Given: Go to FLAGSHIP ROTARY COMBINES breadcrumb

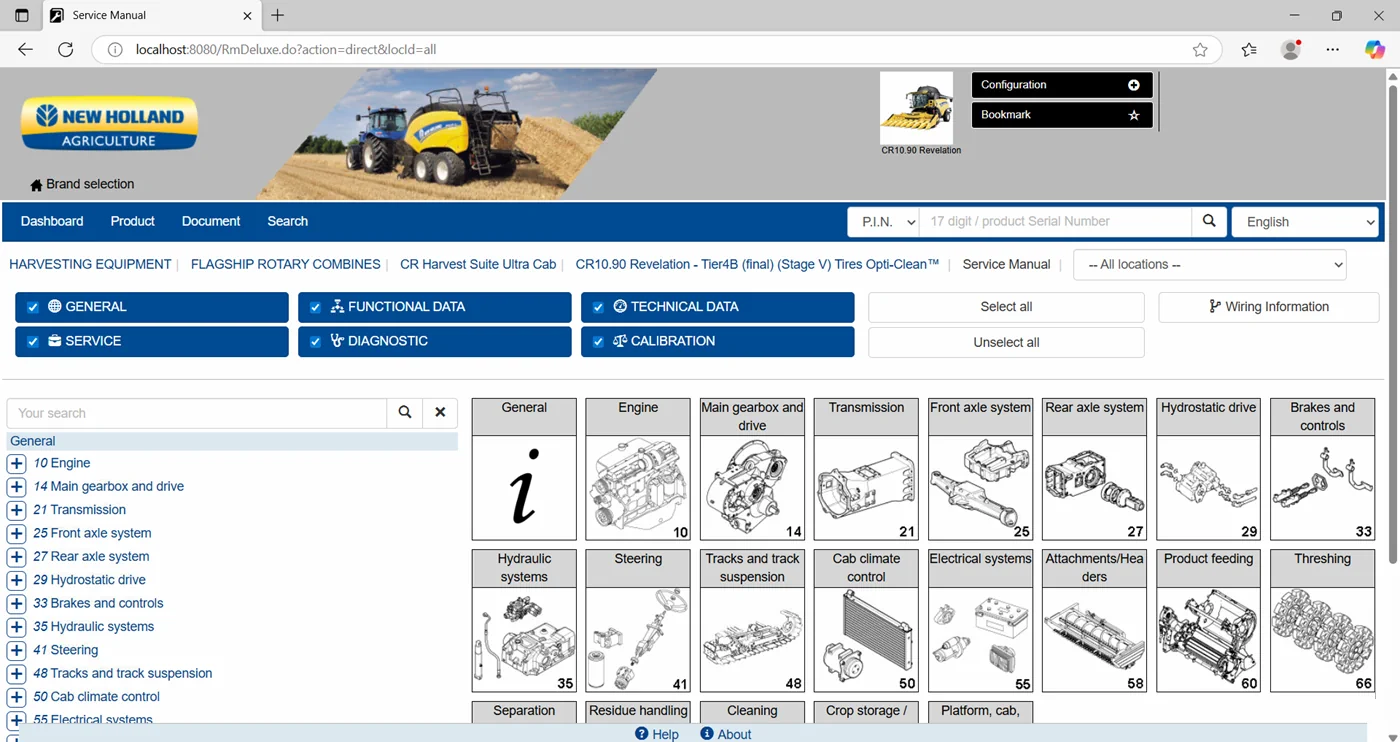Looking at the screenshot, I should click(x=285, y=264).
